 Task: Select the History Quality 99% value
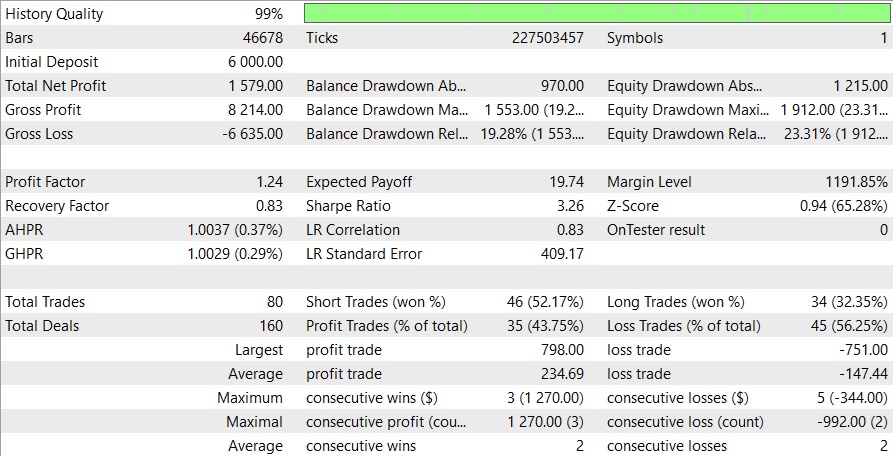[x=268, y=14]
